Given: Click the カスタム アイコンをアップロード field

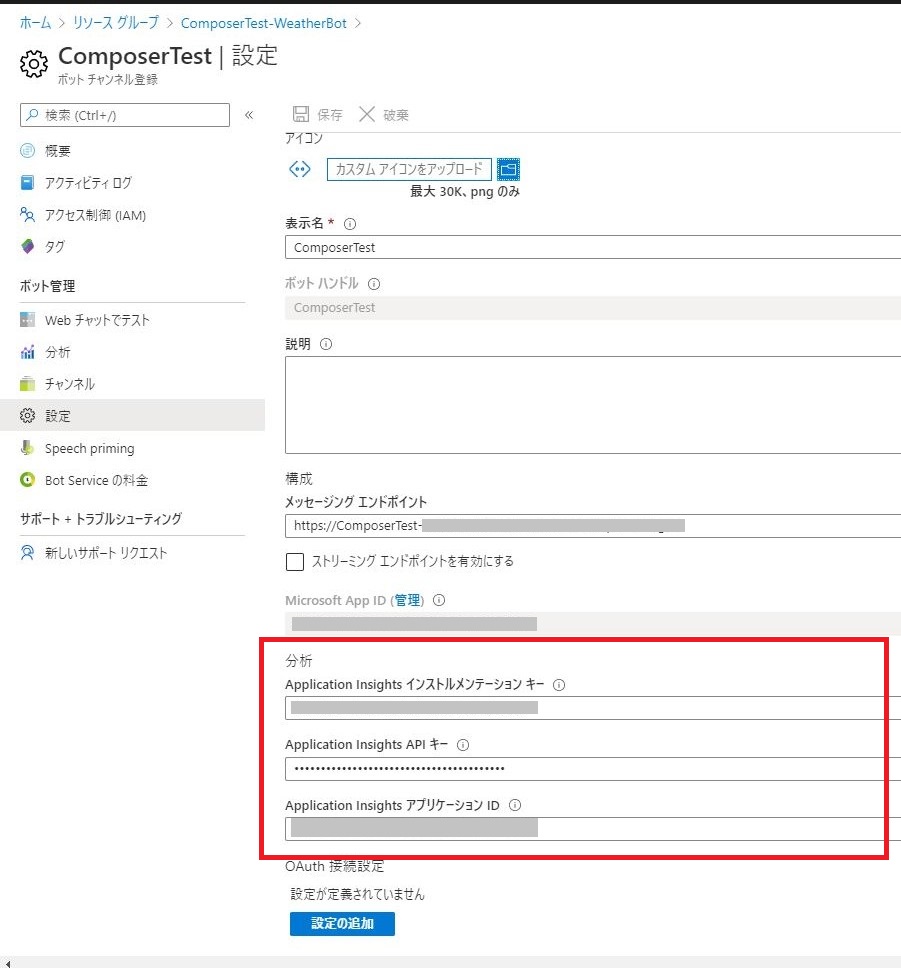Looking at the screenshot, I should 409,169.
